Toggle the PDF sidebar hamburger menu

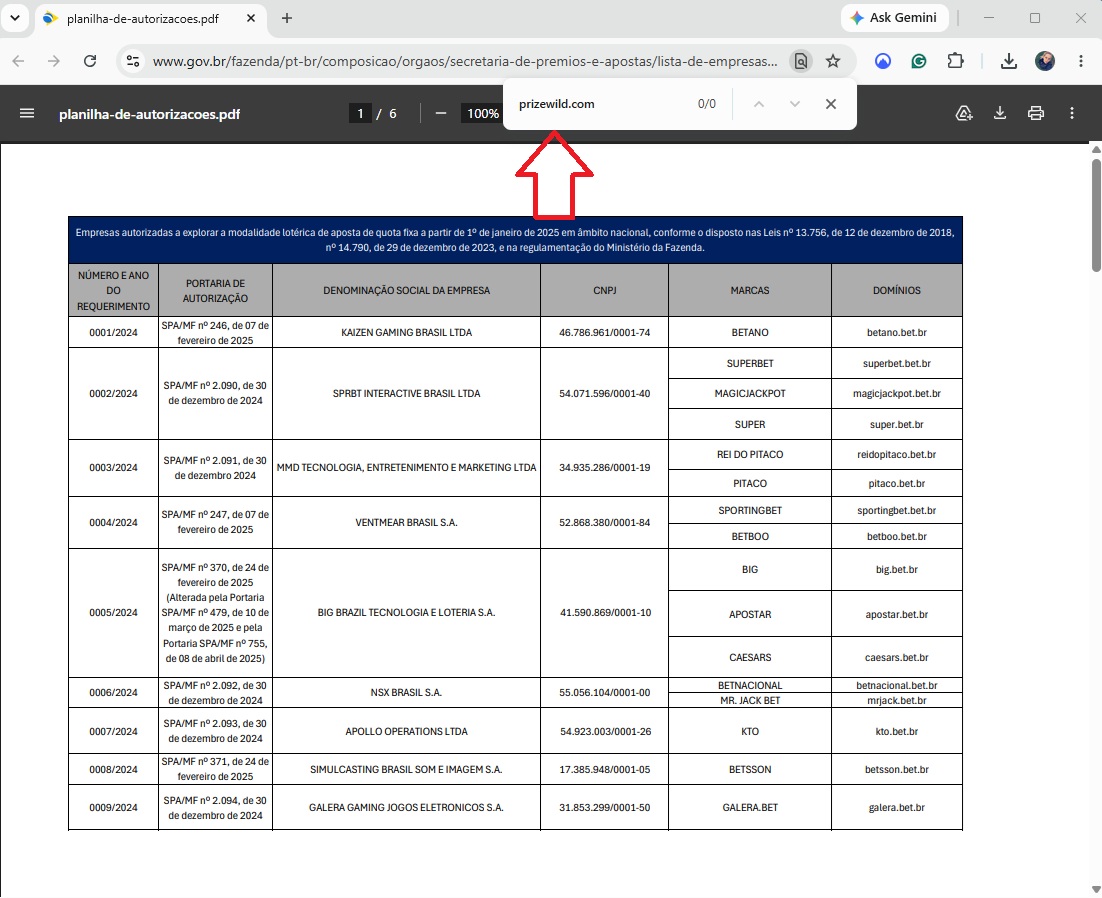[x=27, y=113]
